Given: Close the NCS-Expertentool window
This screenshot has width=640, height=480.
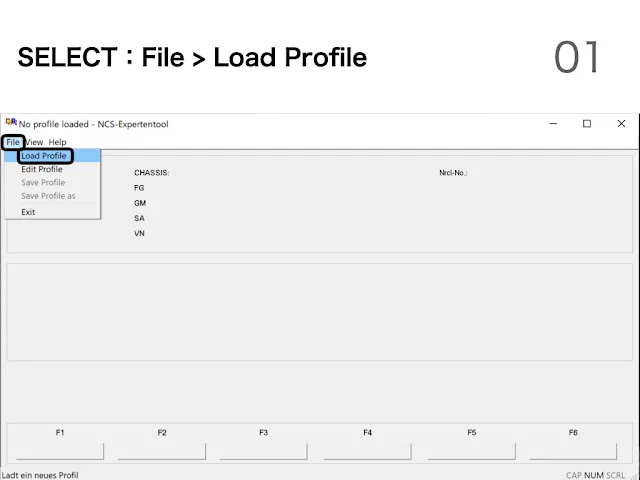Looking at the screenshot, I should (x=621, y=123).
